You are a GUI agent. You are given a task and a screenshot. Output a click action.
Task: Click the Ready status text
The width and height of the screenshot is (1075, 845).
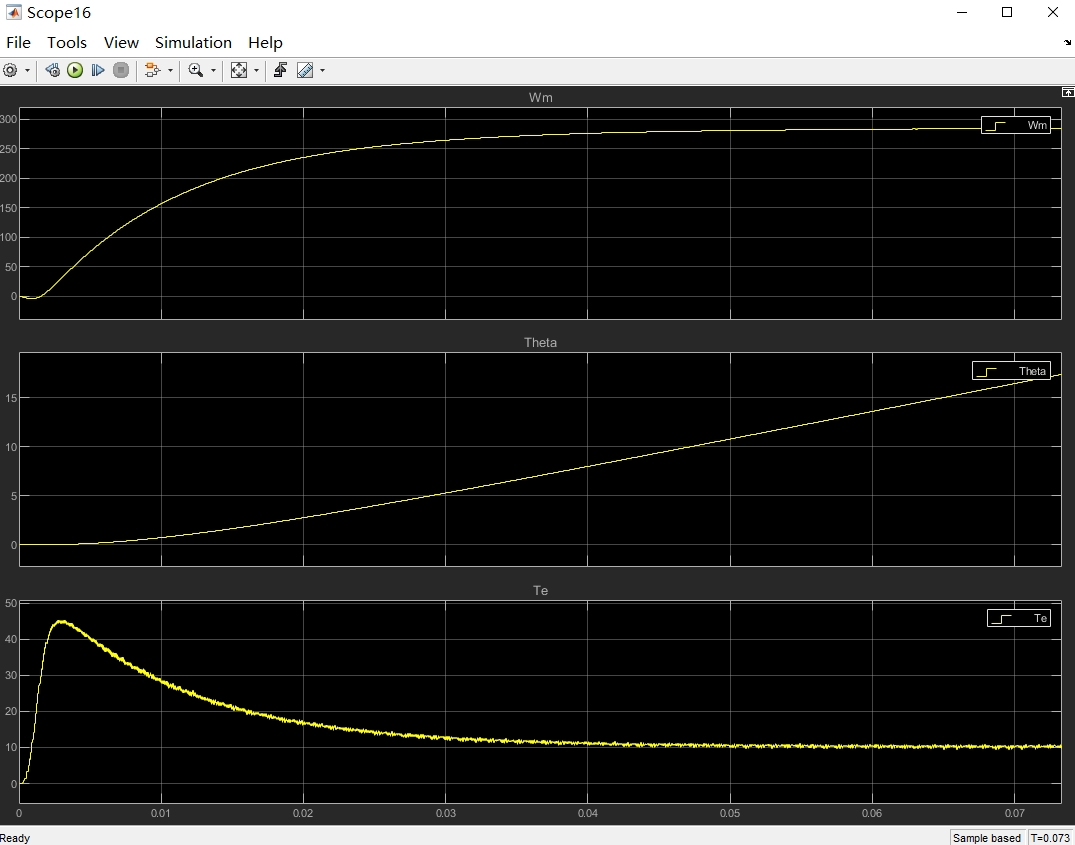click(15, 838)
